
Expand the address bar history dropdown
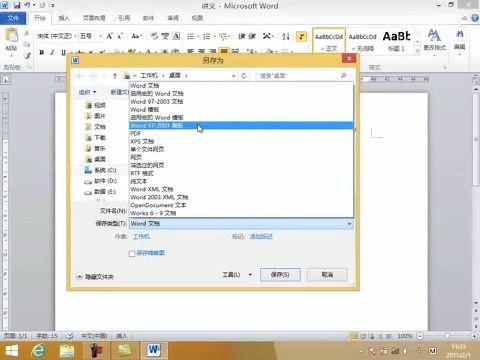[234, 76]
